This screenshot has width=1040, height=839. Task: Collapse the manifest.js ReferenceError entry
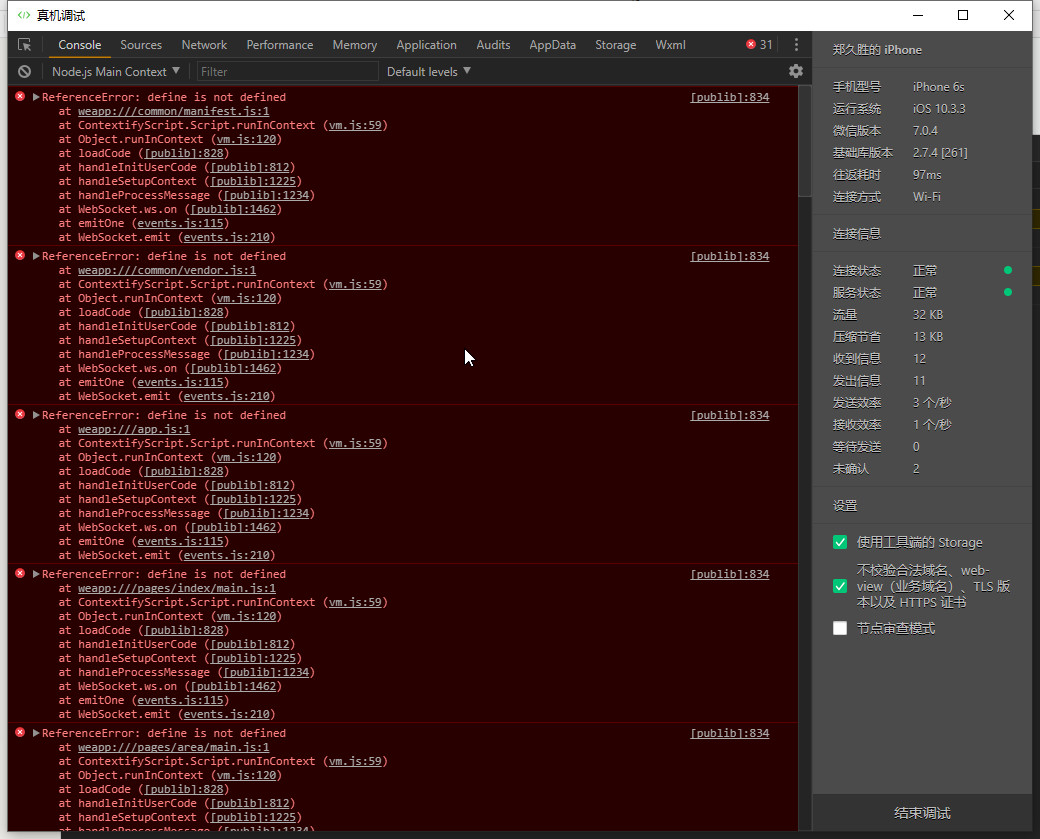click(36, 97)
